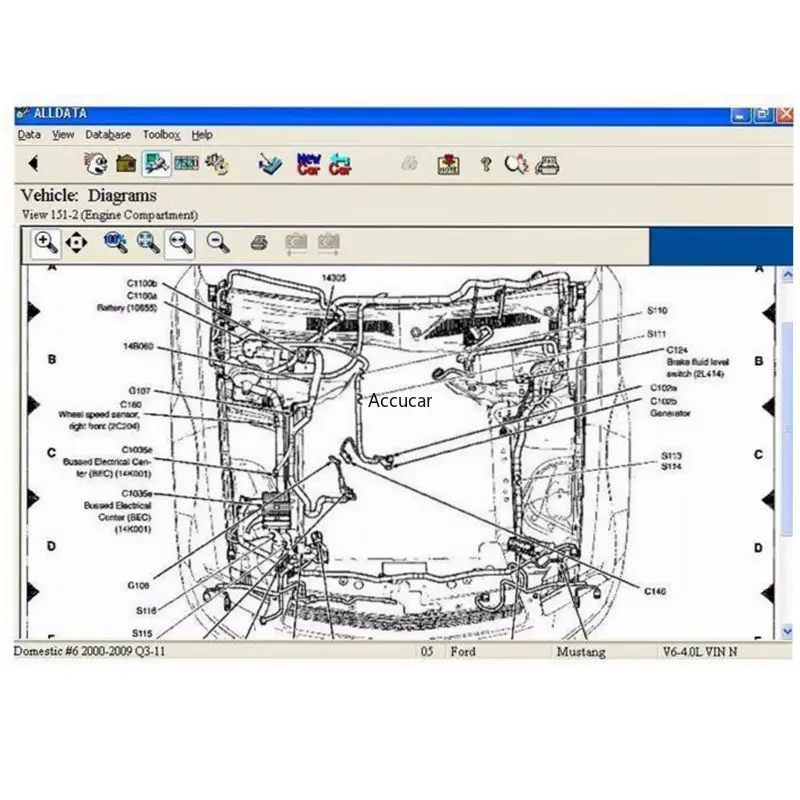Click the 'V6-4.0L VIN N' status entry
Viewport: 800px width, 800px height.
pyautogui.click(x=700, y=652)
